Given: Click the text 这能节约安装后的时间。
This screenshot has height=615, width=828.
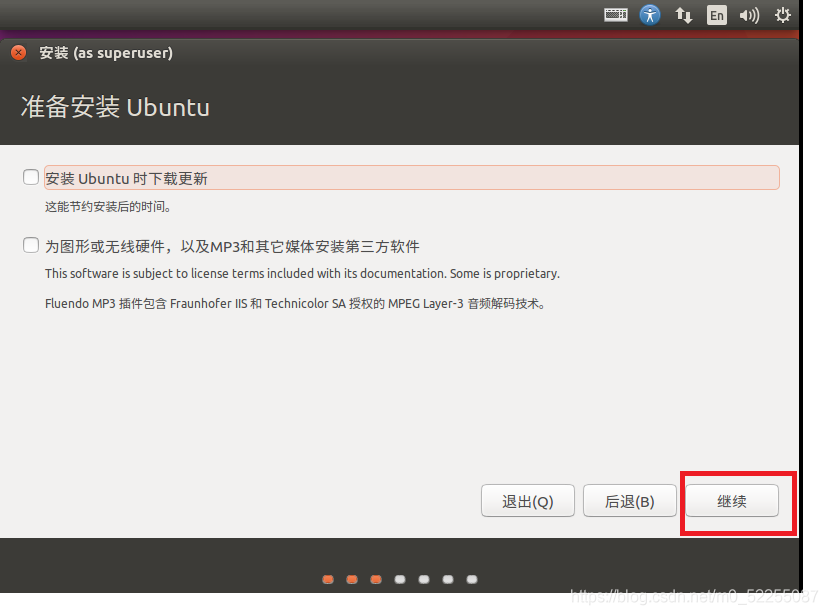Looking at the screenshot, I should coord(108,206).
